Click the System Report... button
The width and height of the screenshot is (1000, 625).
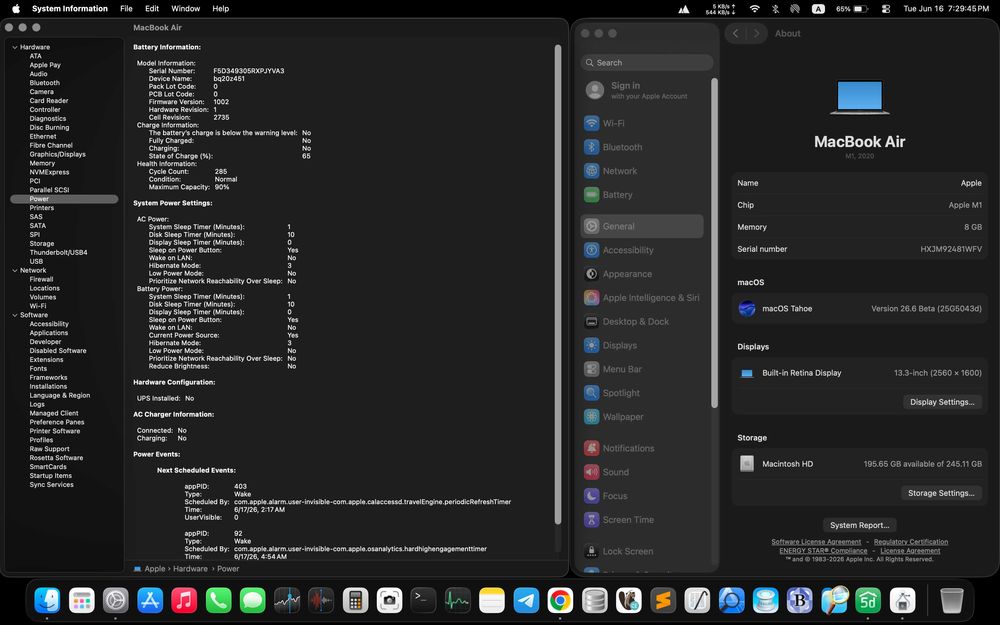point(859,525)
